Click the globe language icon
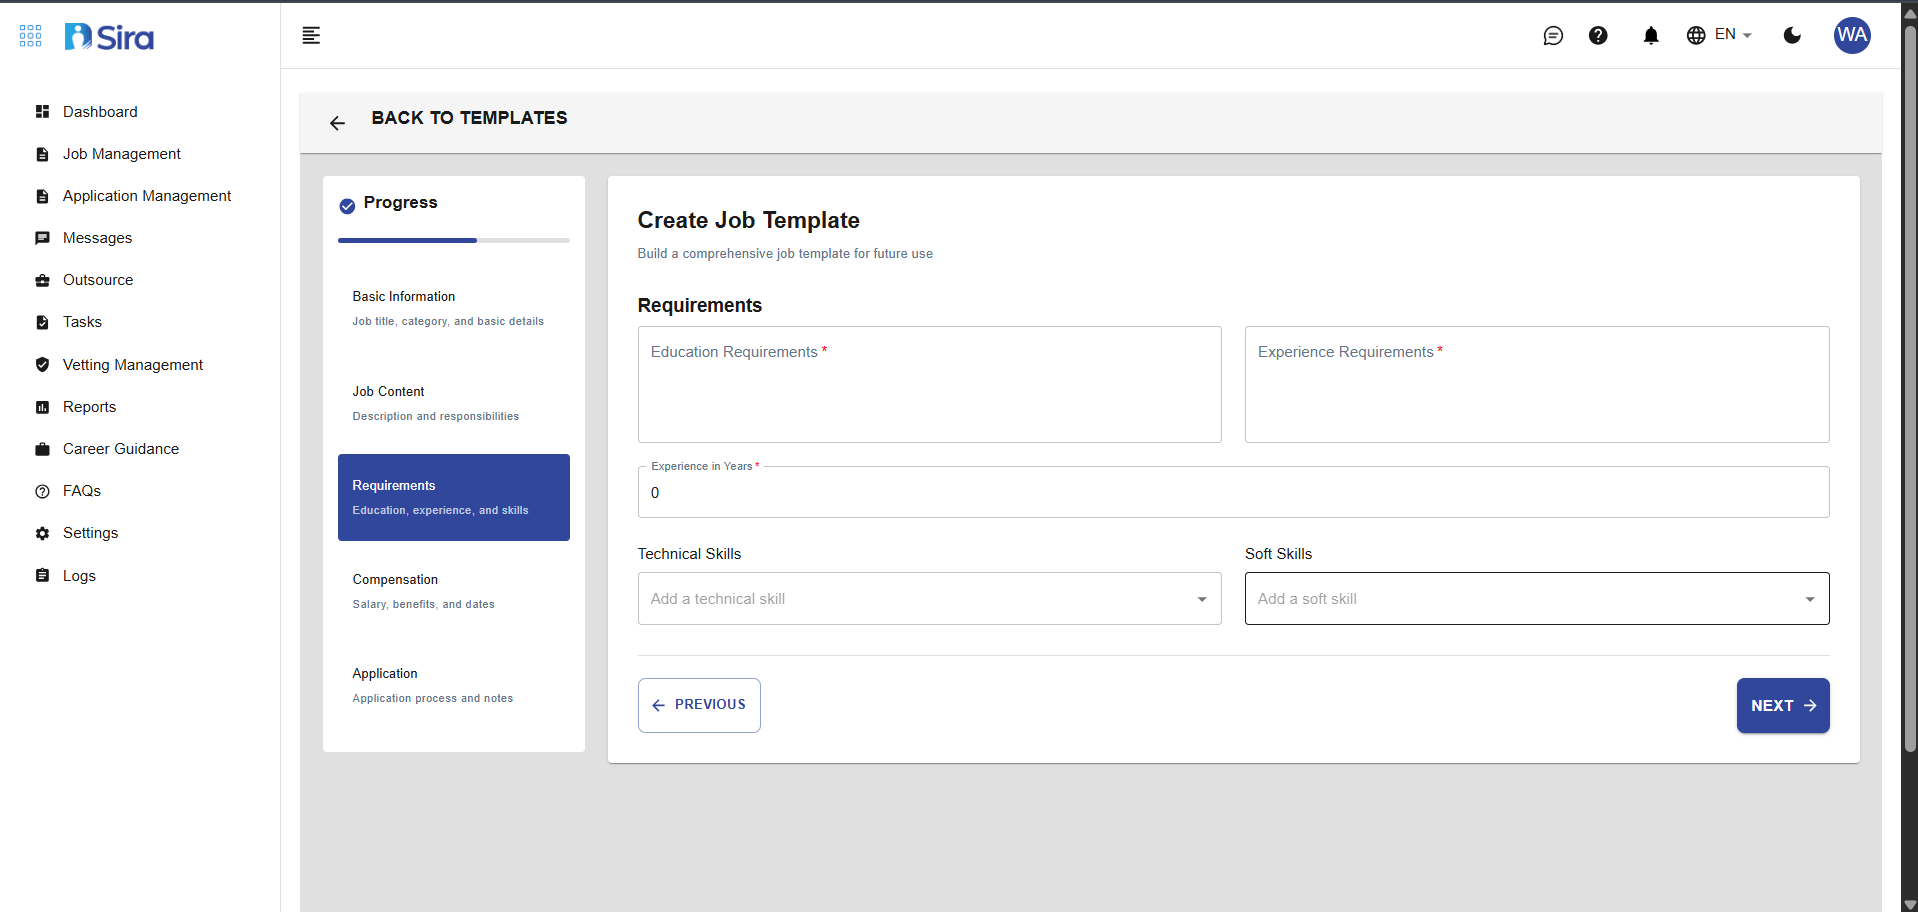The width and height of the screenshot is (1918, 912). click(1696, 35)
